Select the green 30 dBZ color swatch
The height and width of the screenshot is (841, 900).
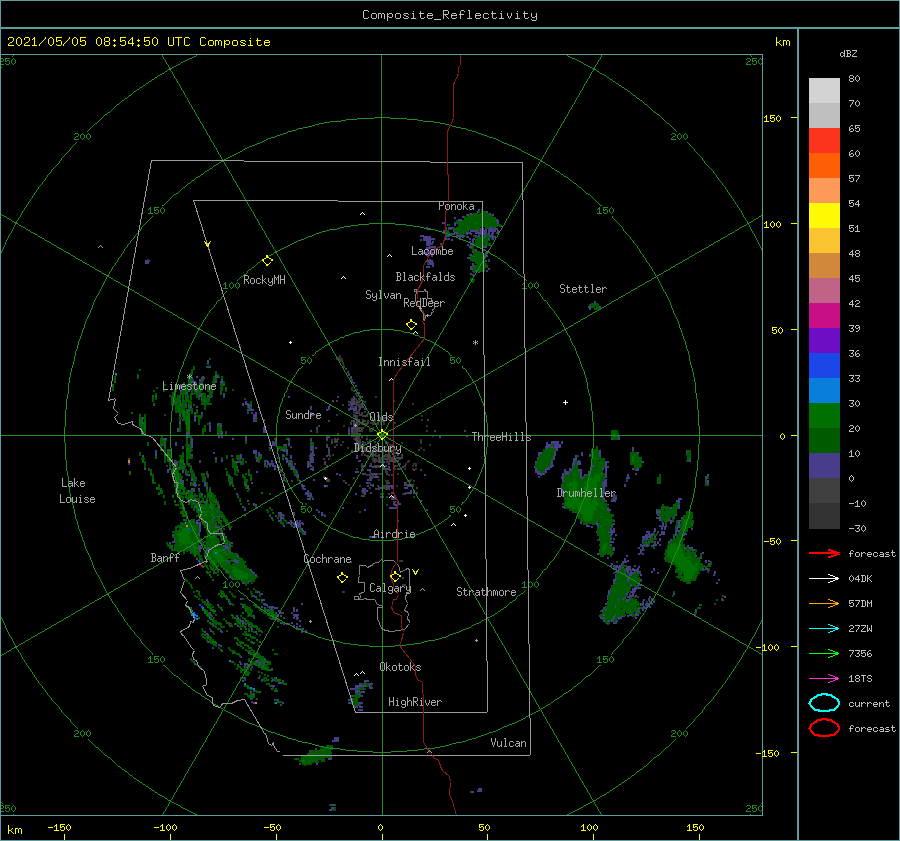pos(824,415)
